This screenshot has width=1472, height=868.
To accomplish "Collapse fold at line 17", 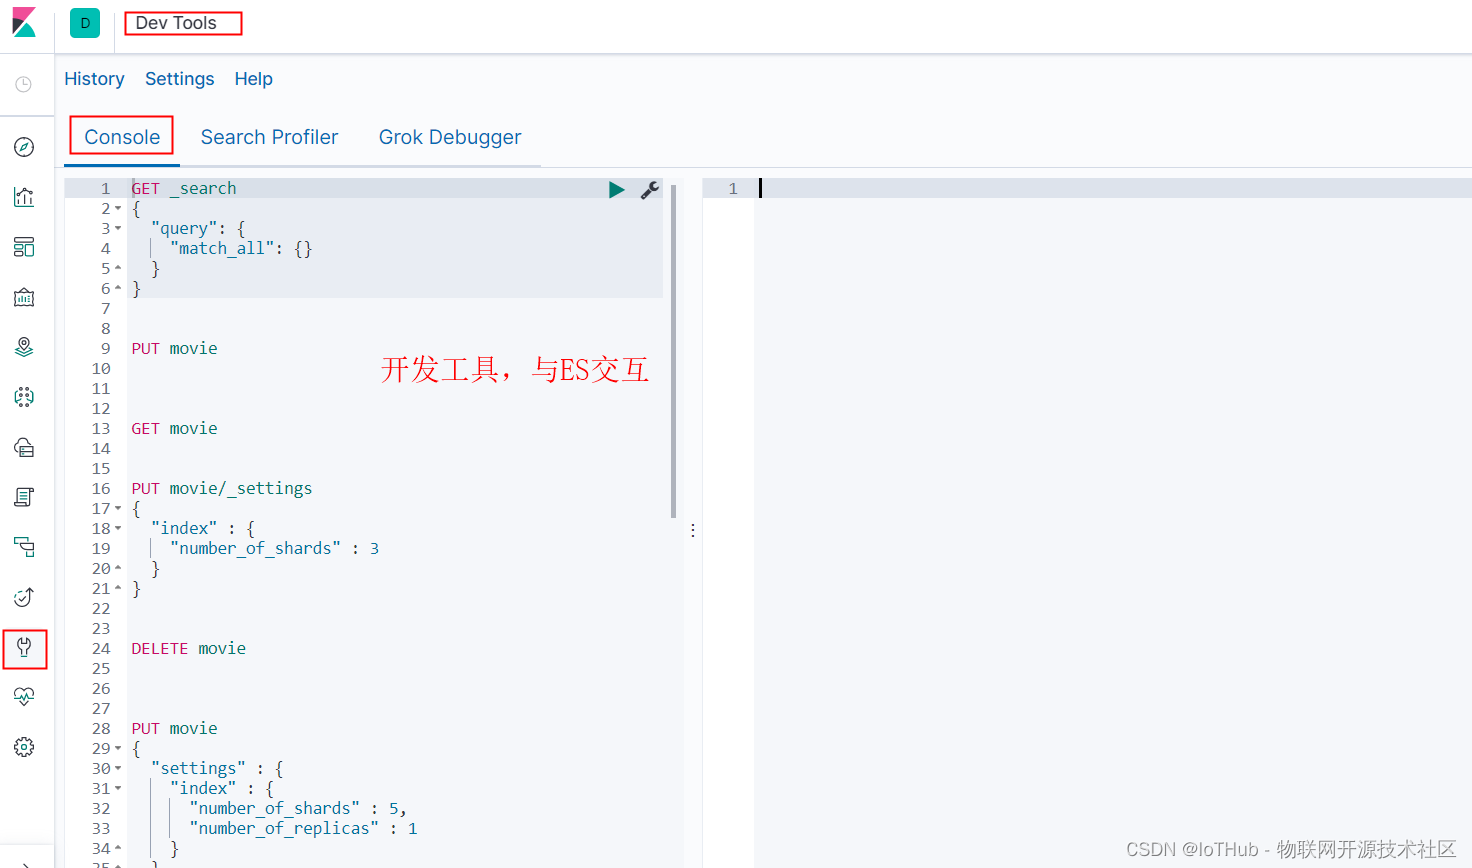I will tap(118, 509).
